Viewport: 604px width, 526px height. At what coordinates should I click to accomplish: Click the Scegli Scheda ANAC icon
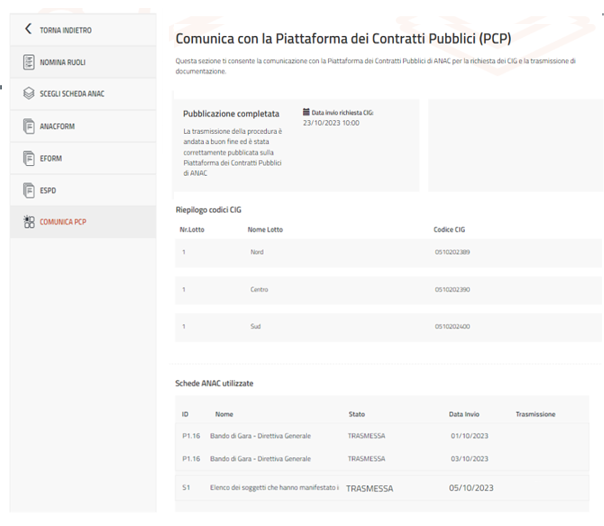point(28,94)
